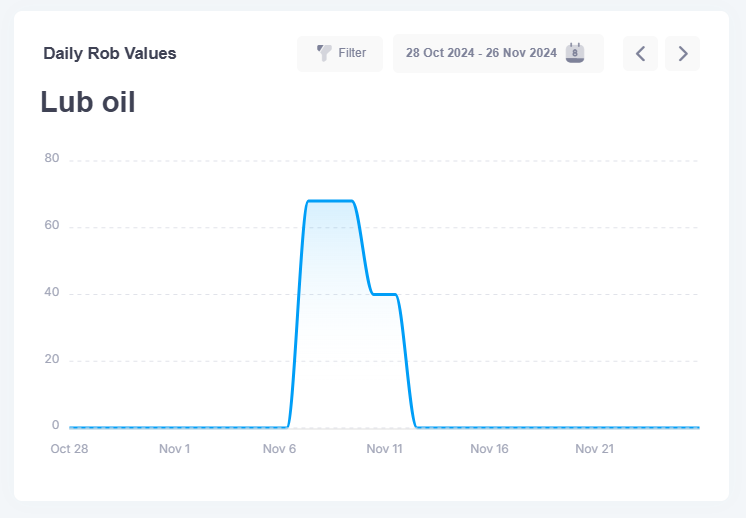Image resolution: width=746 pixels, height=518 pixels.
Task: Click the Nov 11 x-axis label
Action: pyautogui.click(x=384, y=449)
